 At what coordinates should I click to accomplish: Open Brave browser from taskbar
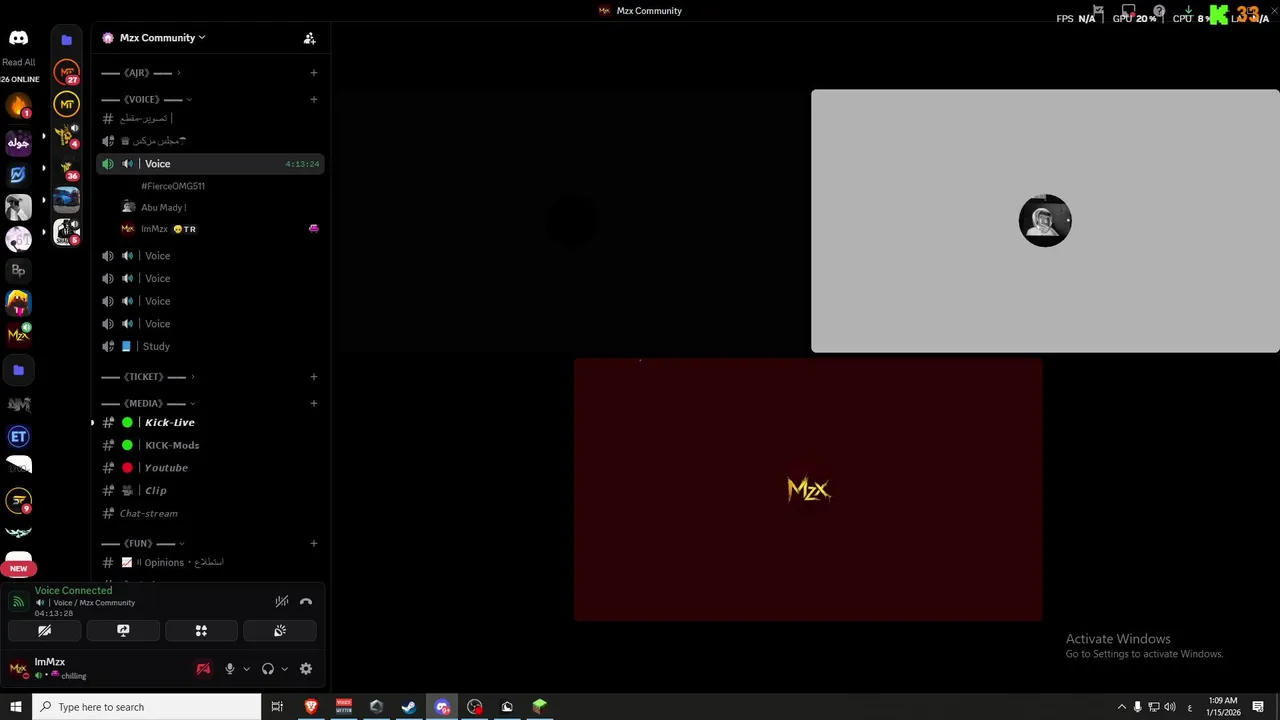point(311,707)
